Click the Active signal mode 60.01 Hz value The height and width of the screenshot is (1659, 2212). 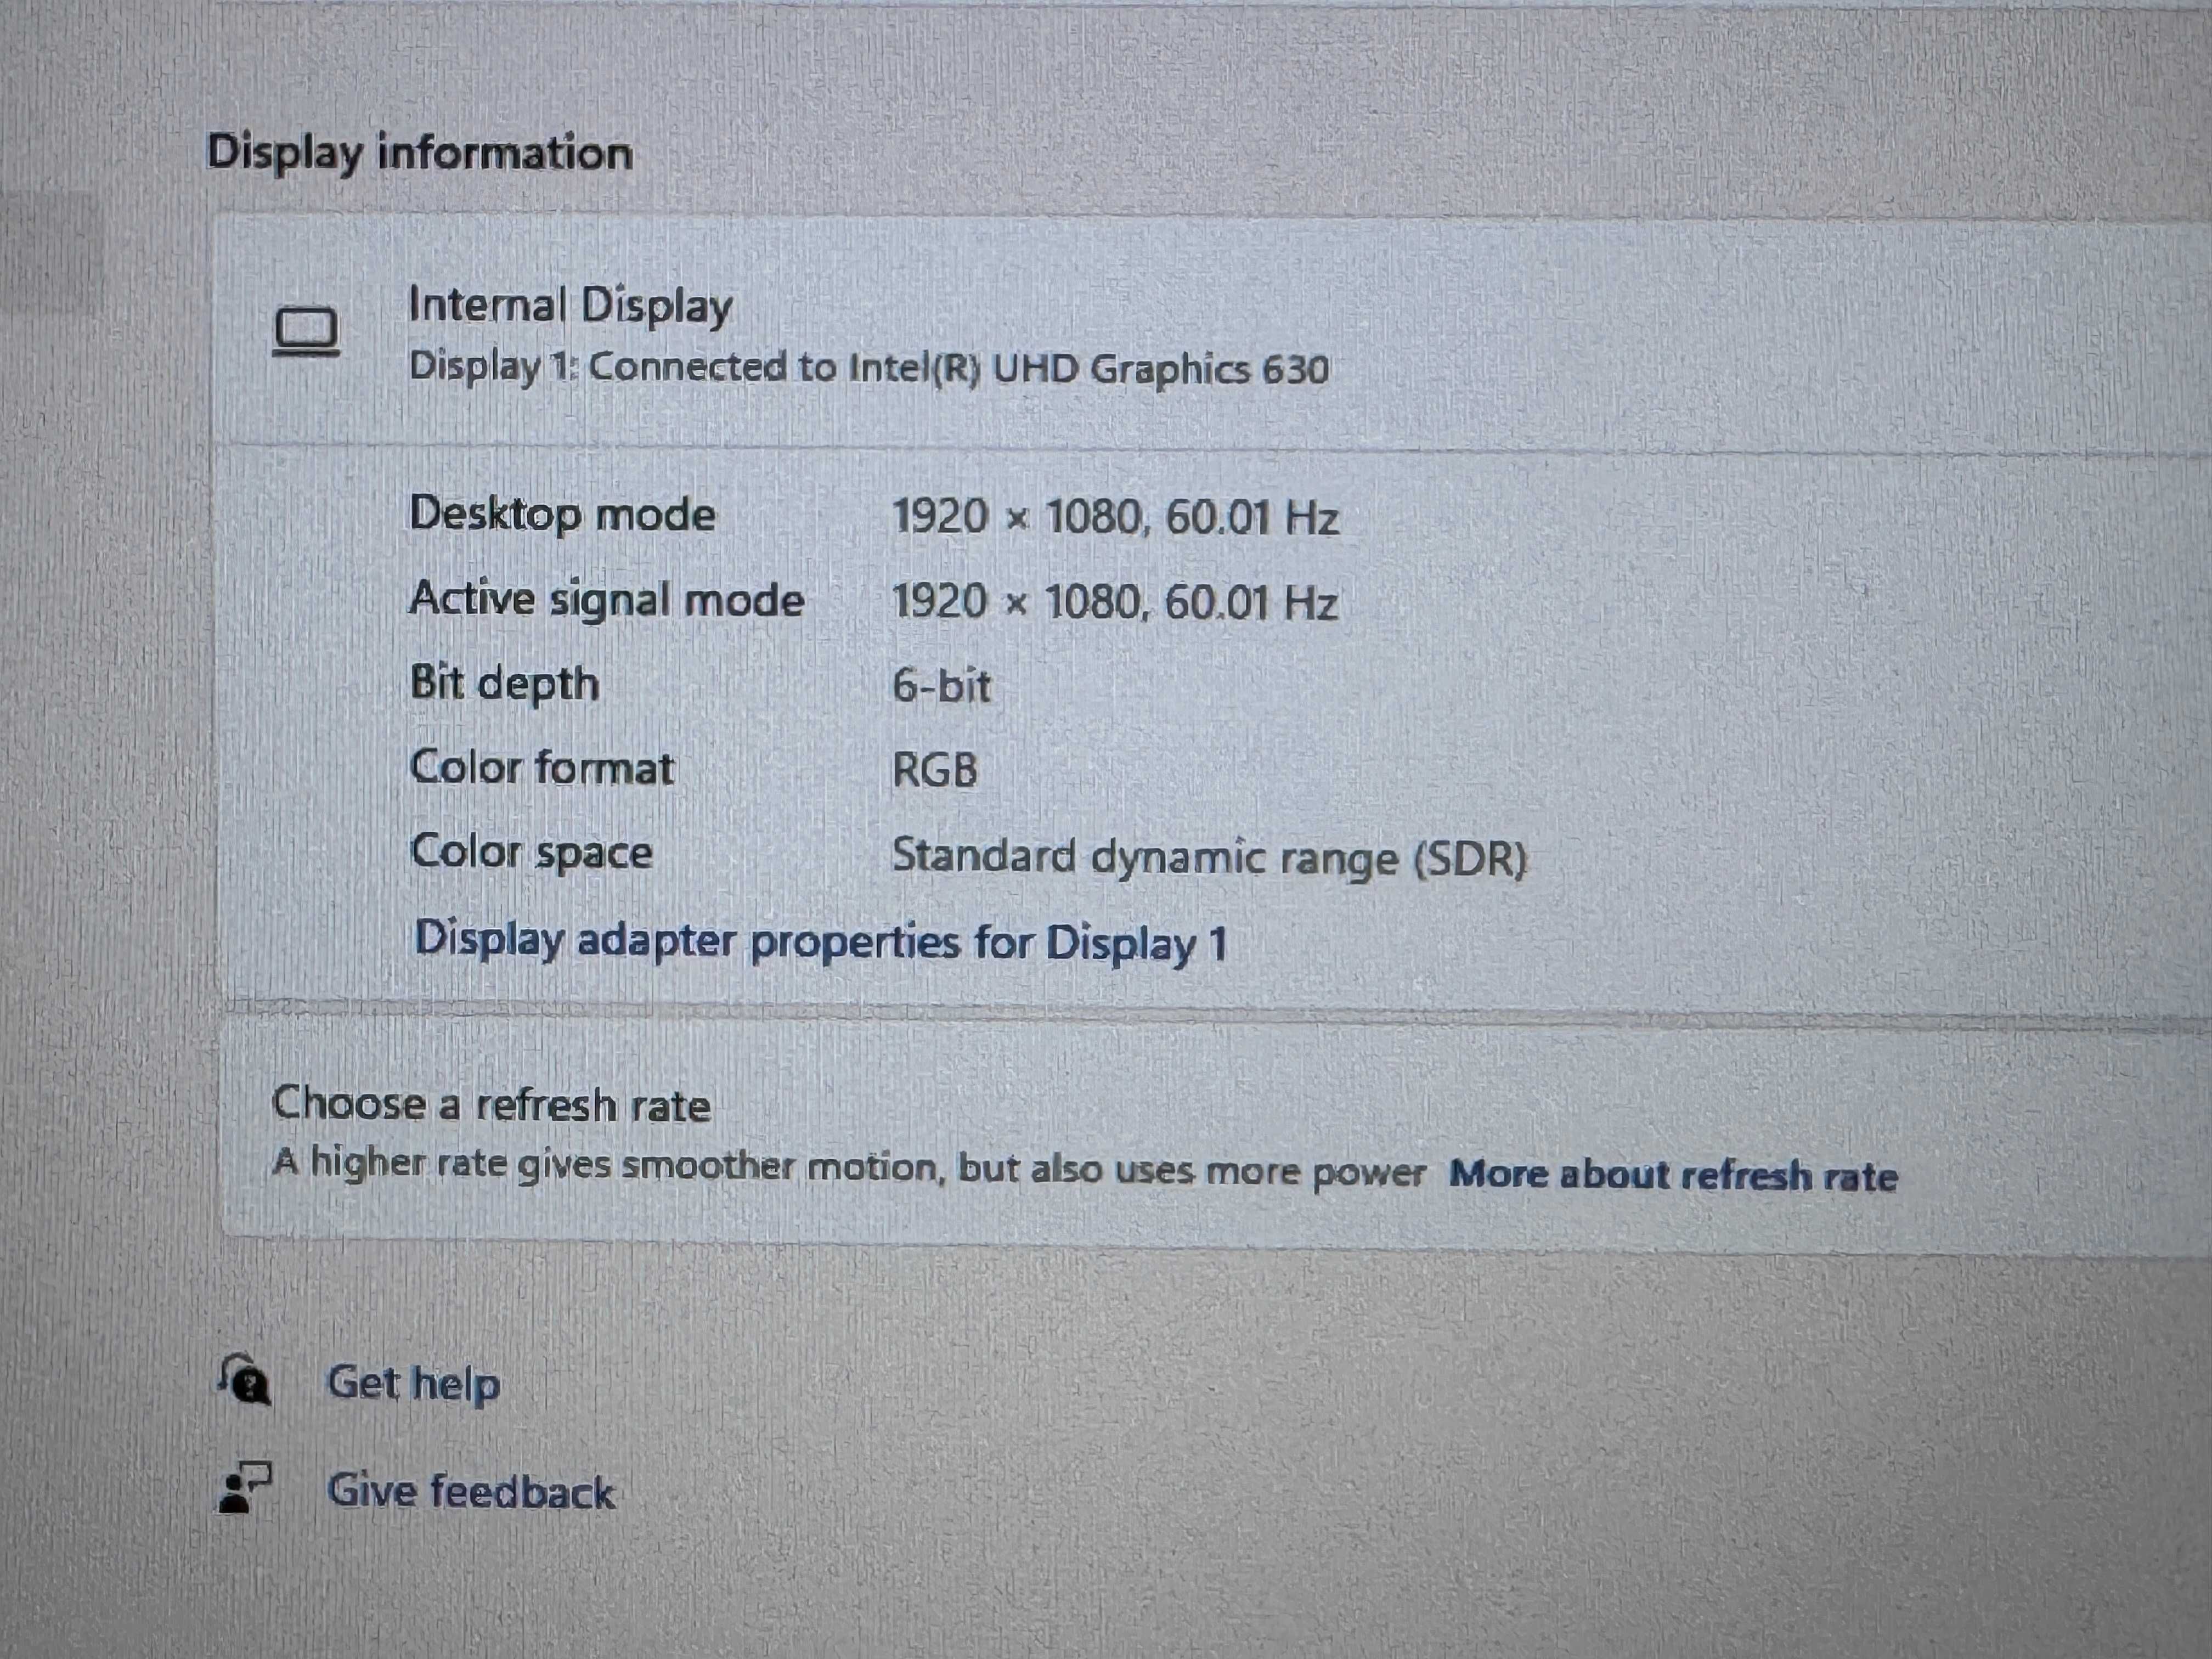click(x=1251, y=603)
